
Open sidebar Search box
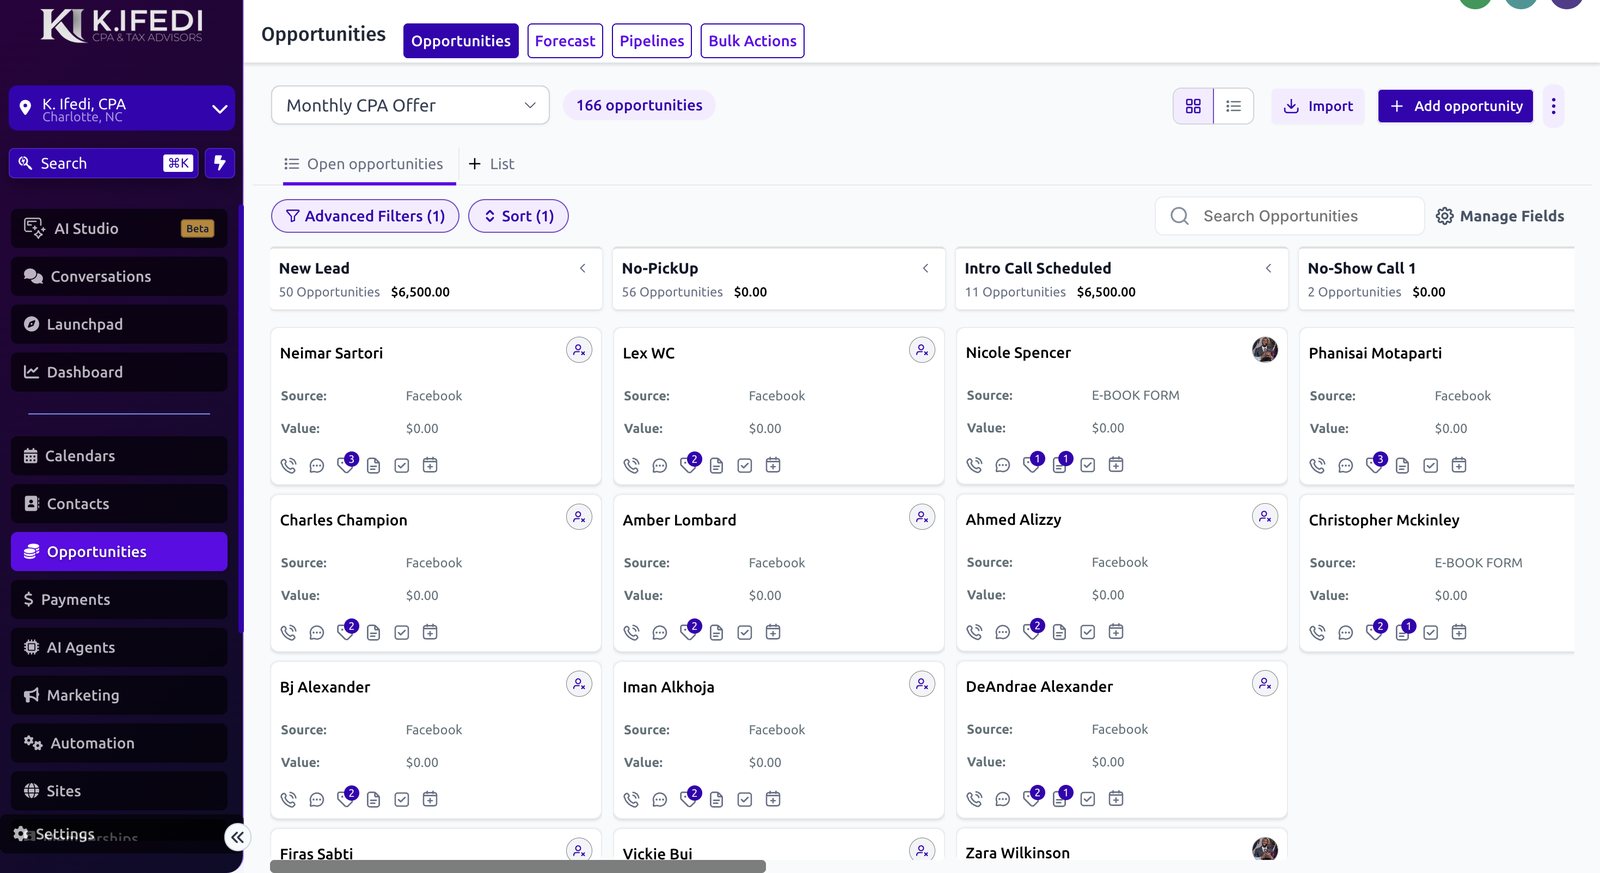[104, 163]
